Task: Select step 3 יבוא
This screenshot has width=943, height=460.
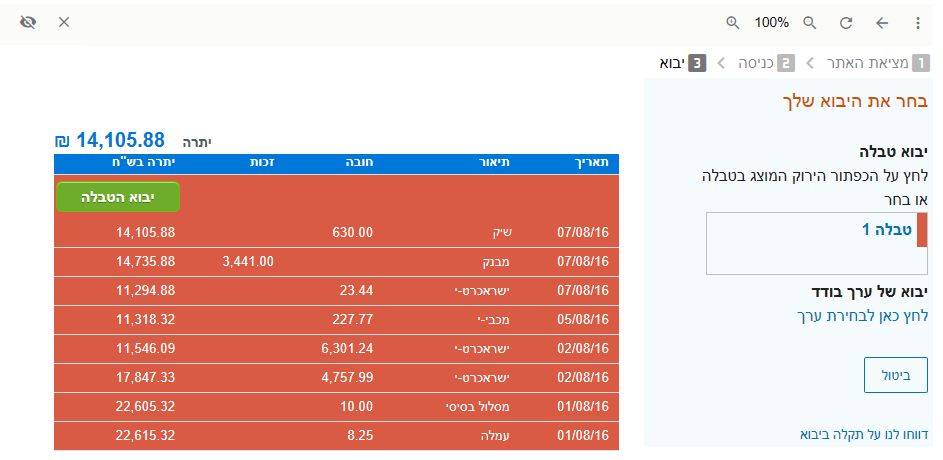Action: [x=682, y=63]
